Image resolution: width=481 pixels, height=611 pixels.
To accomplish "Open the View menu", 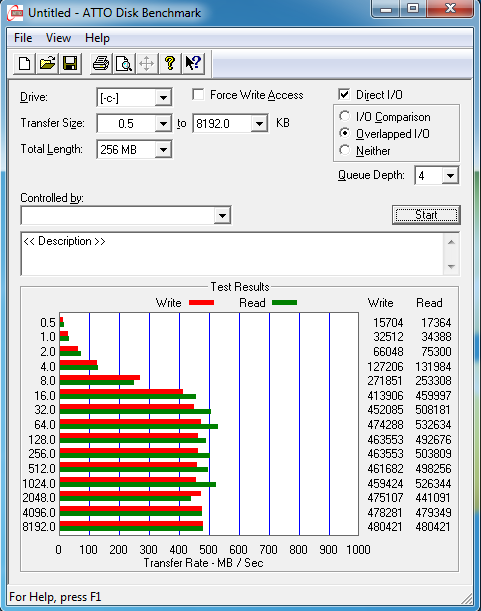I will pyautogui.click(x=58, y=38).
